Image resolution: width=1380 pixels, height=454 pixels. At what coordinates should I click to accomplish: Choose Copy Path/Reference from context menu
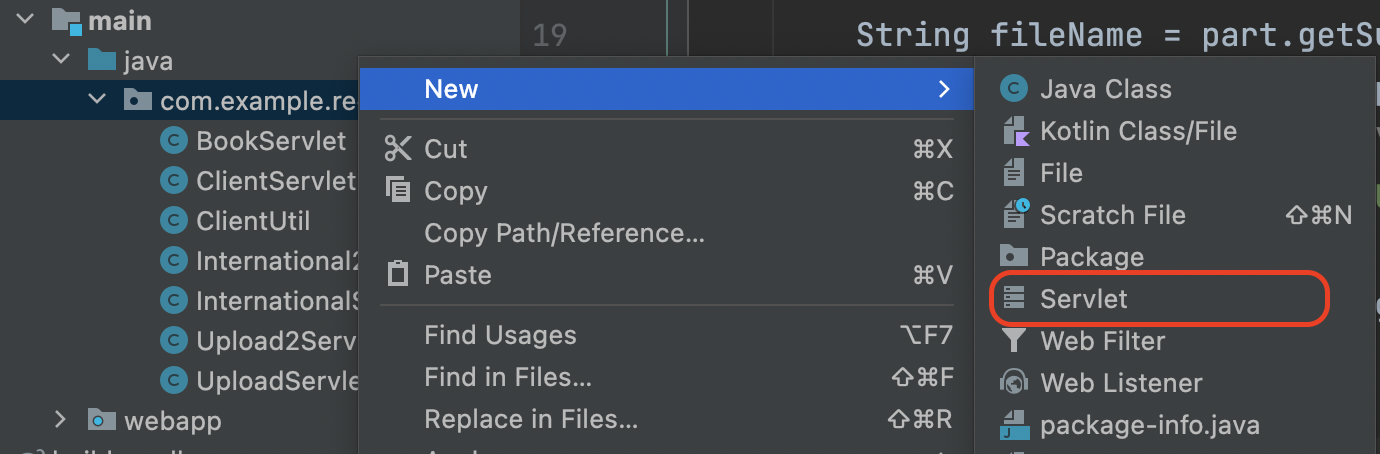coord(564,233)
